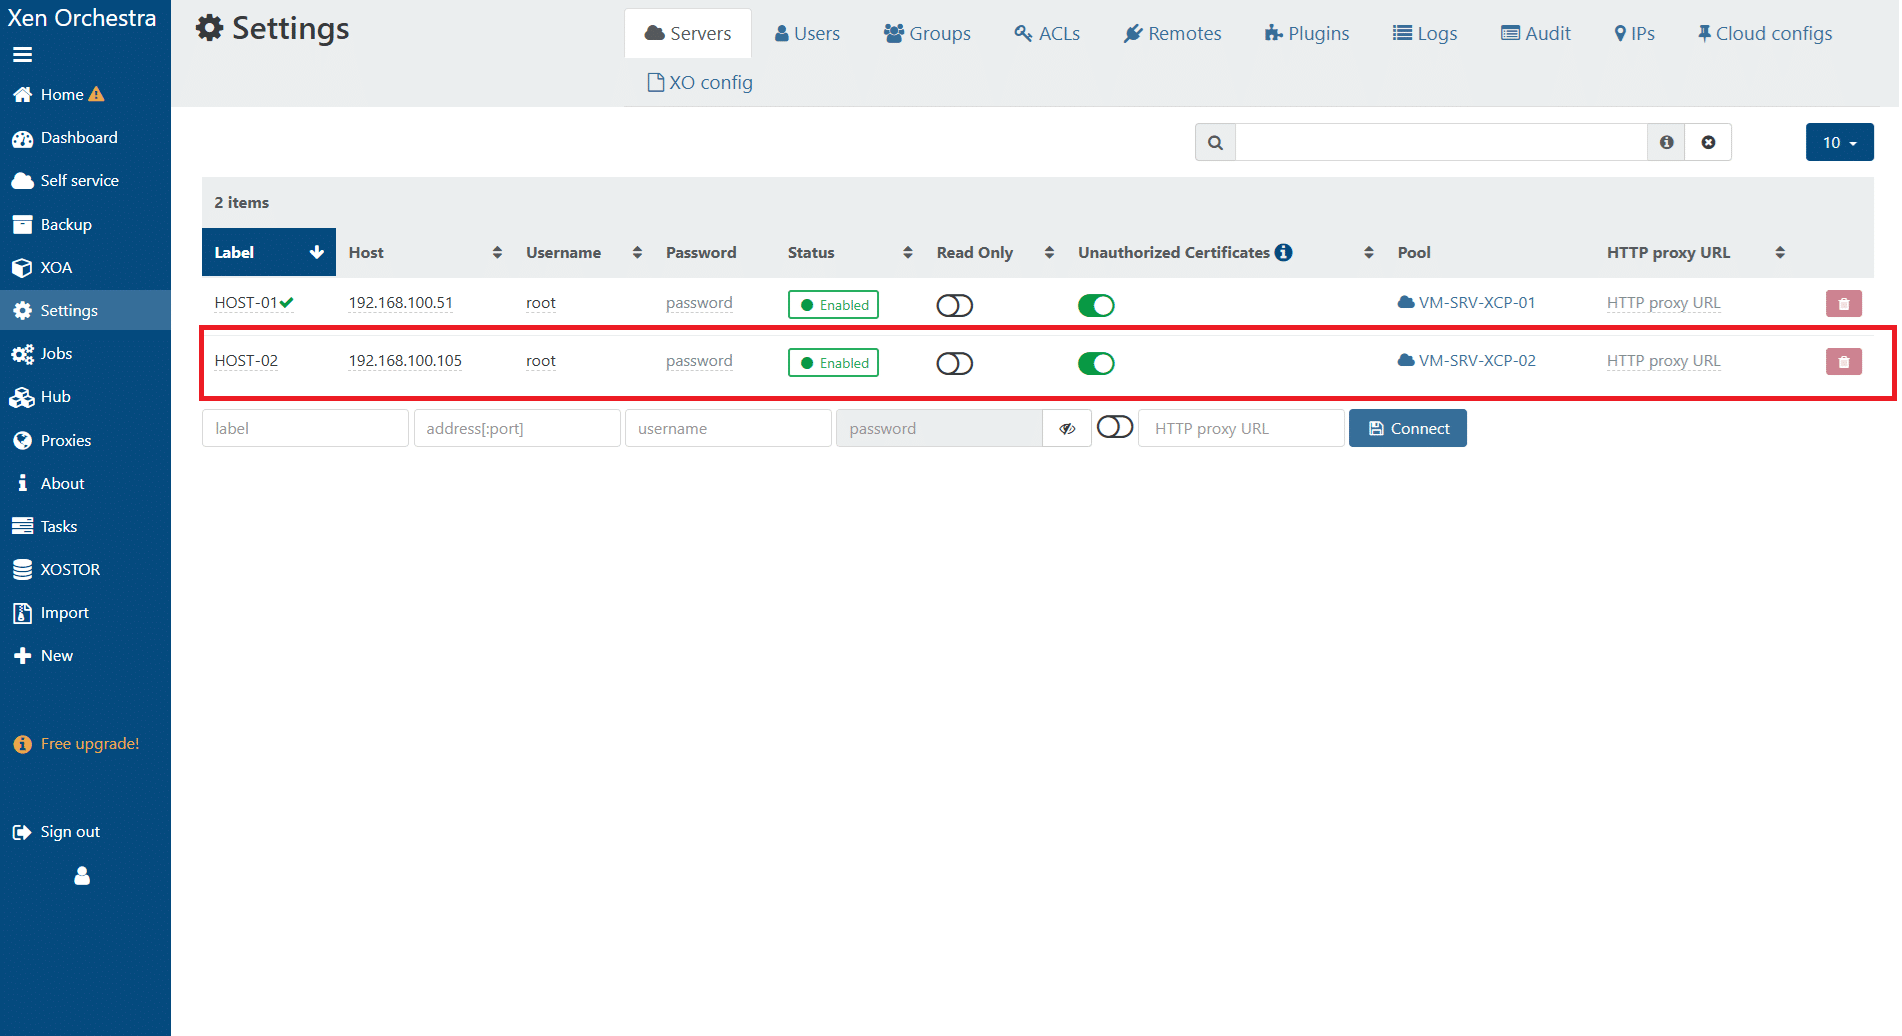Open Proxies section

52,440
